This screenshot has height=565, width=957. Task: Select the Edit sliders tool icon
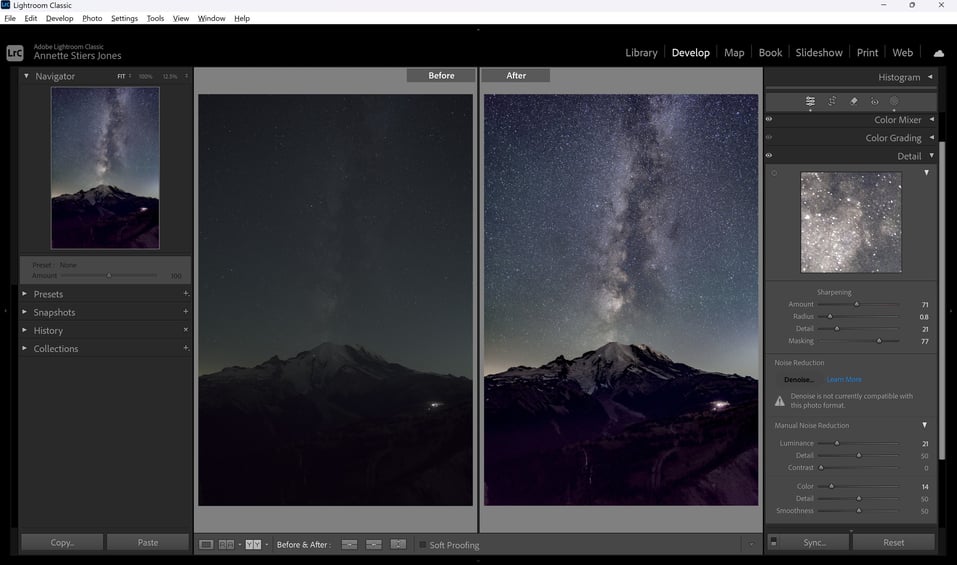point(810,101)
